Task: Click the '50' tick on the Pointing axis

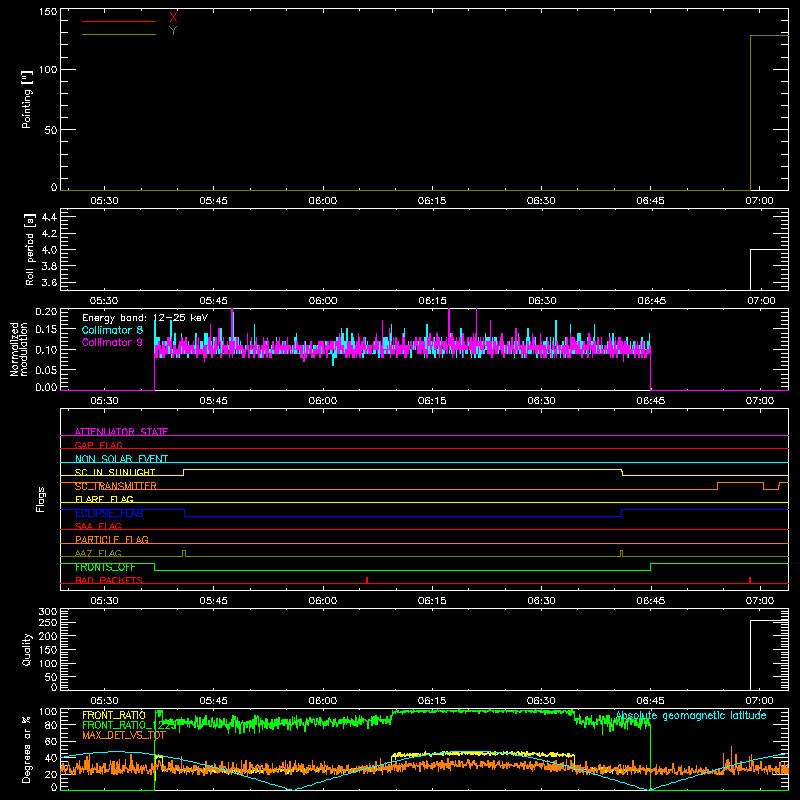Action: [51, 130]
